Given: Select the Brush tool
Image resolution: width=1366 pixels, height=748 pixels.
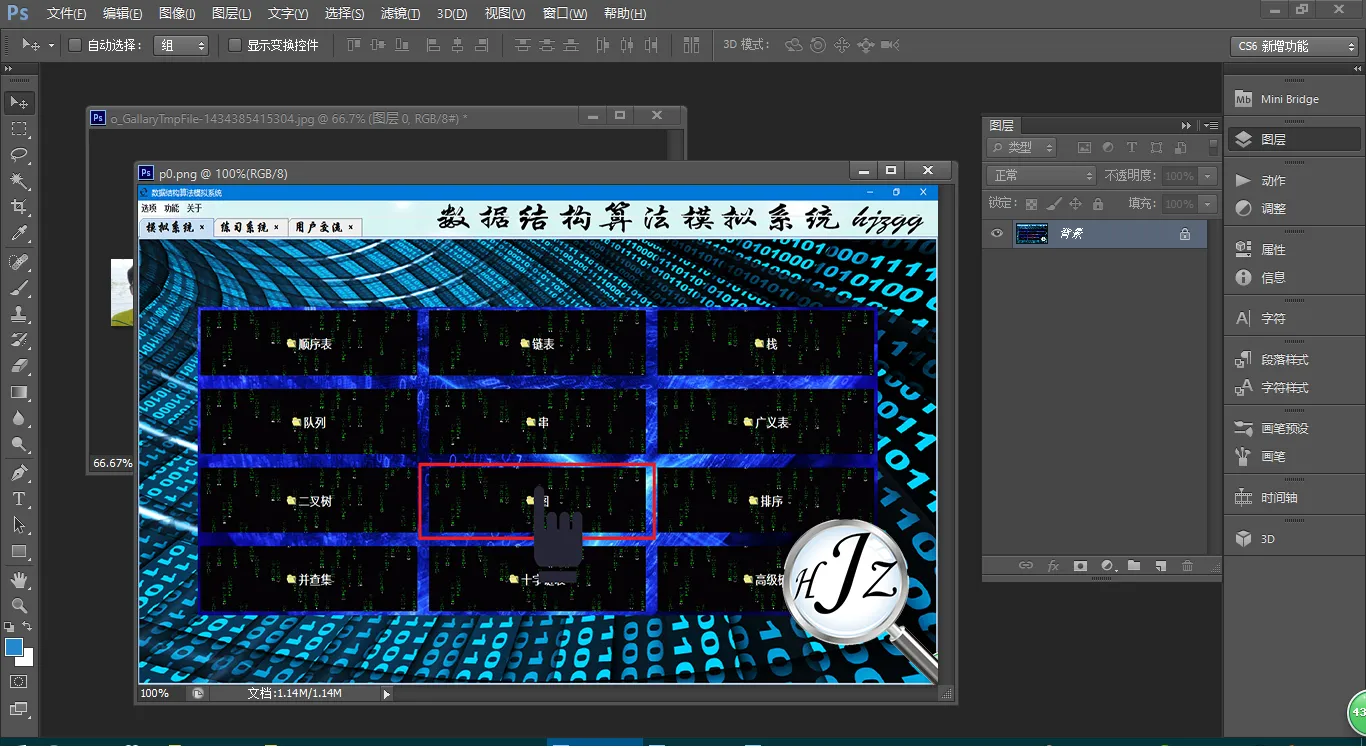Looking at the screenshot, I should 19,288.
